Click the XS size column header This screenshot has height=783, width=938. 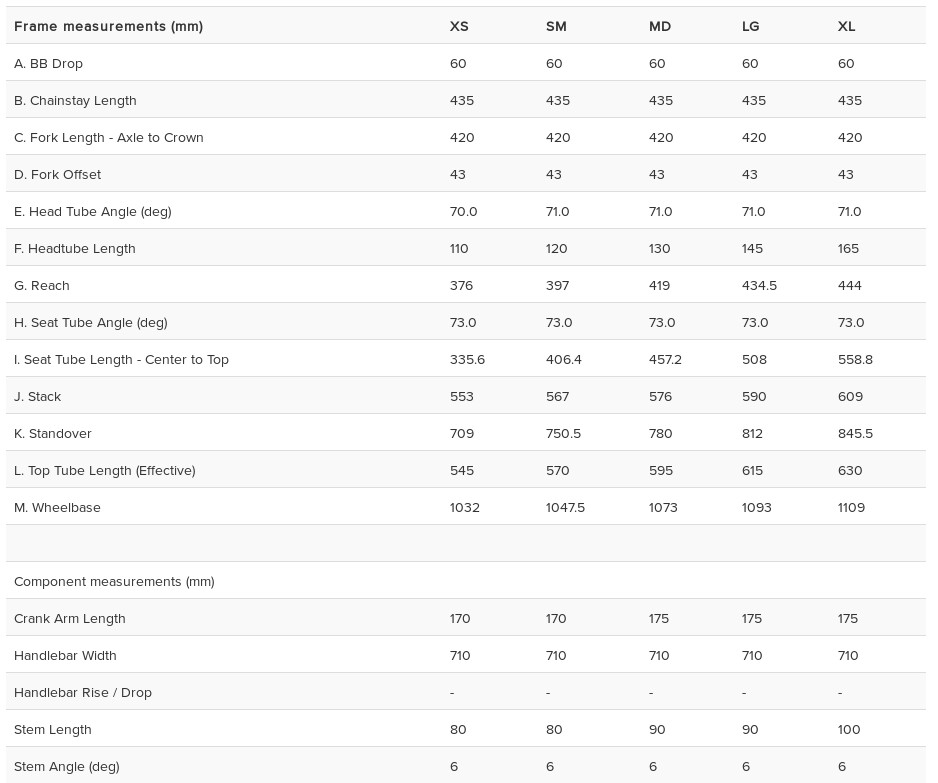point(459,26)
